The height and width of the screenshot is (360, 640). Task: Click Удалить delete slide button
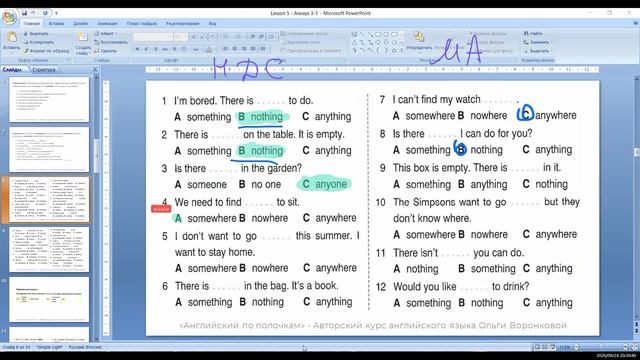(x=106, y=51)
